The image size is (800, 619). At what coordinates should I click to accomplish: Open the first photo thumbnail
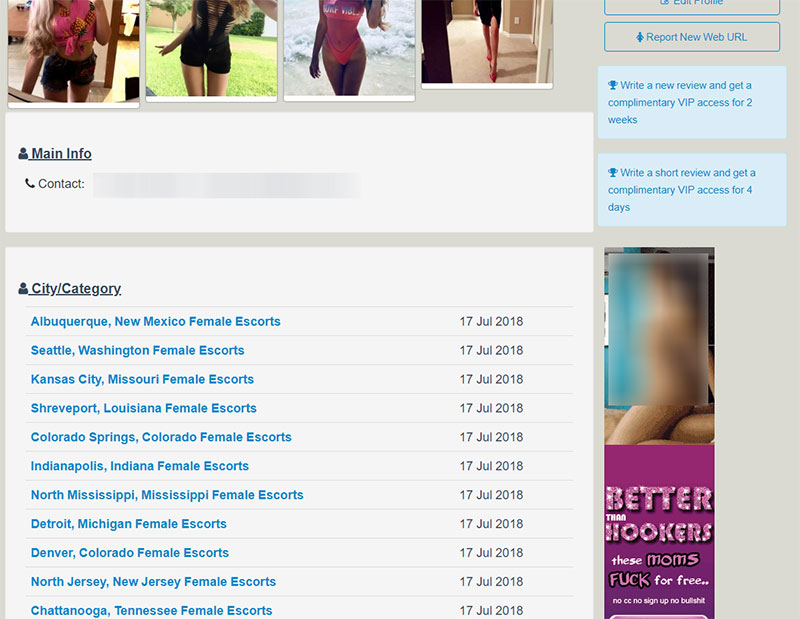click(x=73, y=50)
